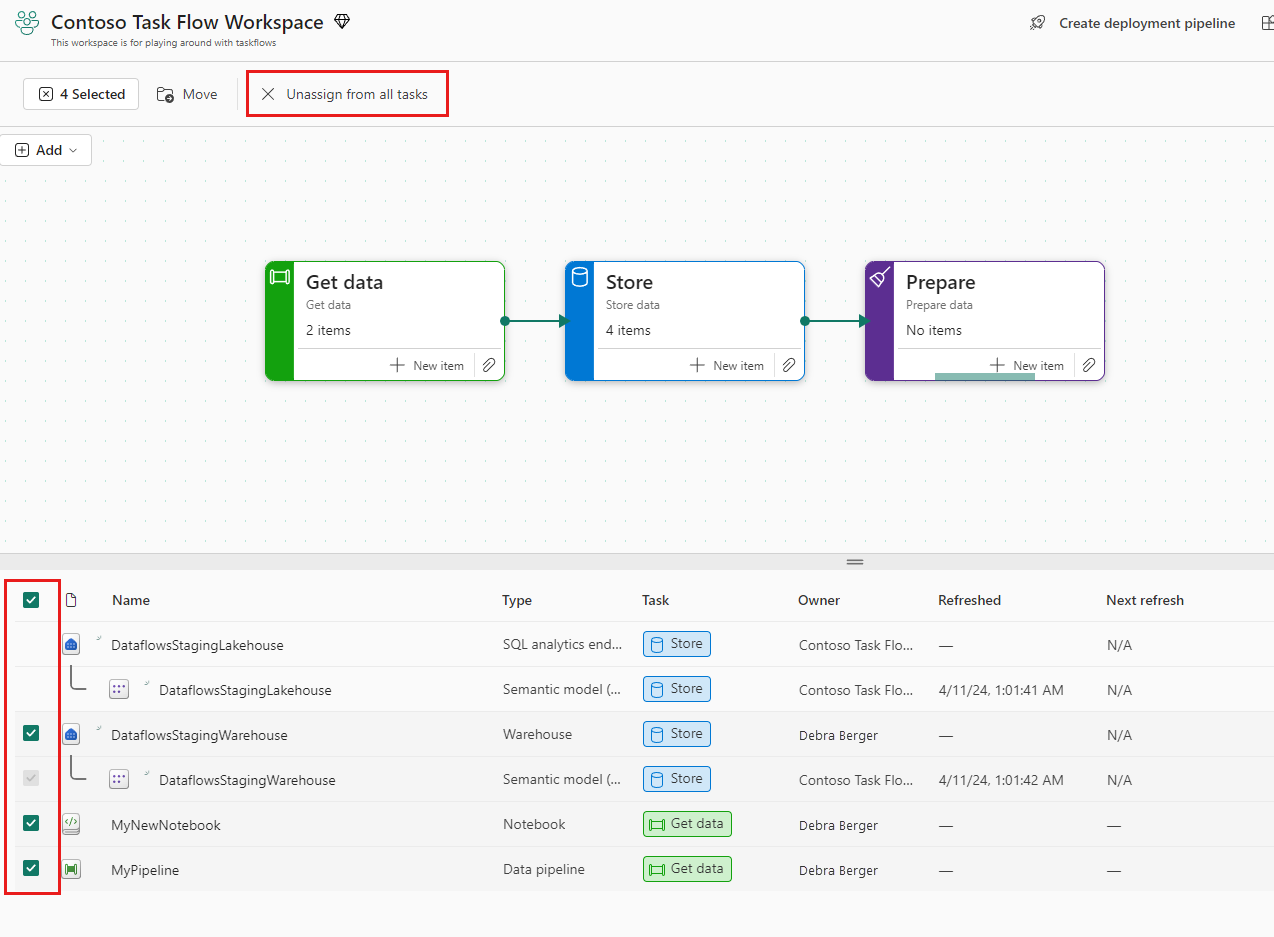This screenshot has width=1274, height=937.
Task: Click the Contoso workspace people icon
Action: point(27,23)
